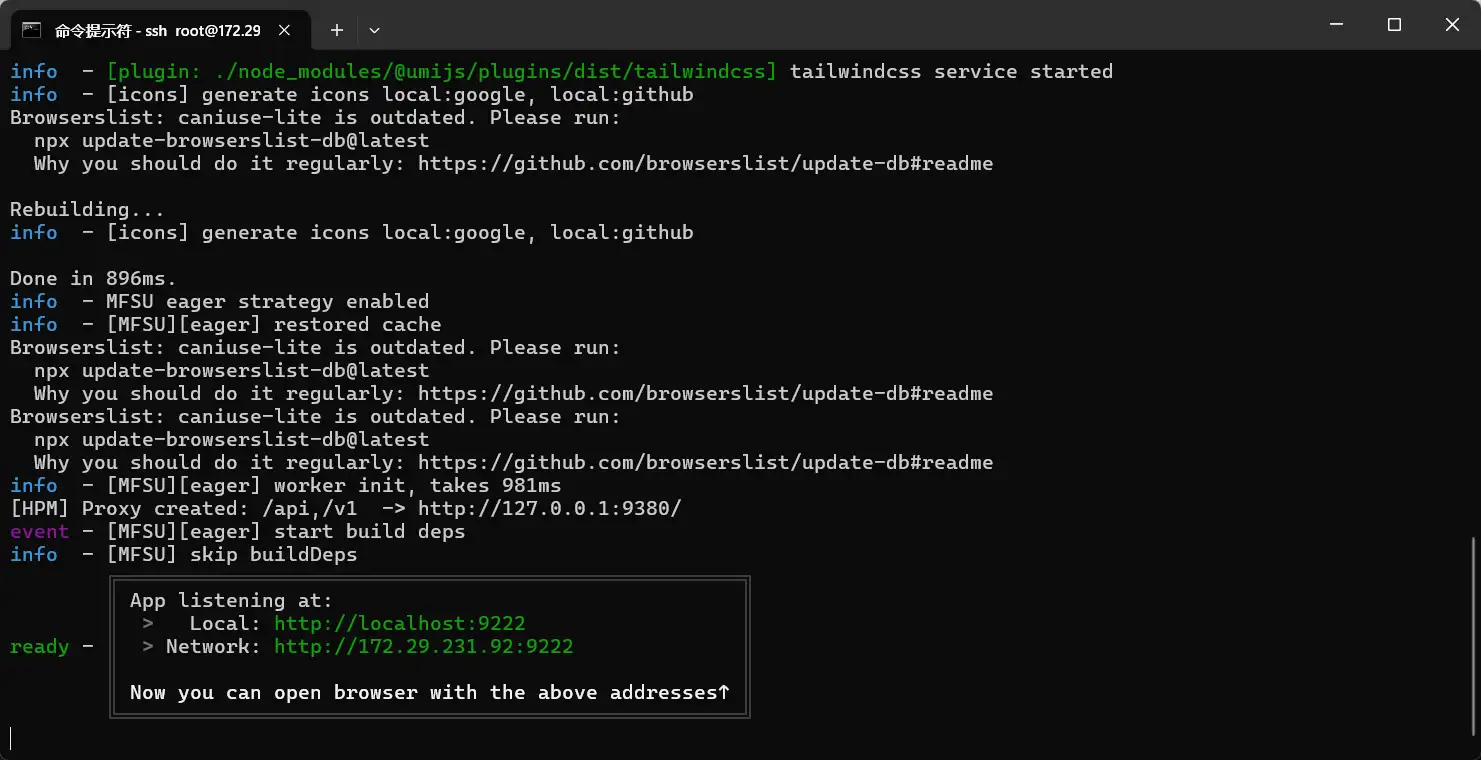Click the green tailwindcss plugin path text
Image resolution: width=1481 pixels, height=760 pixels.
(441, 71)
